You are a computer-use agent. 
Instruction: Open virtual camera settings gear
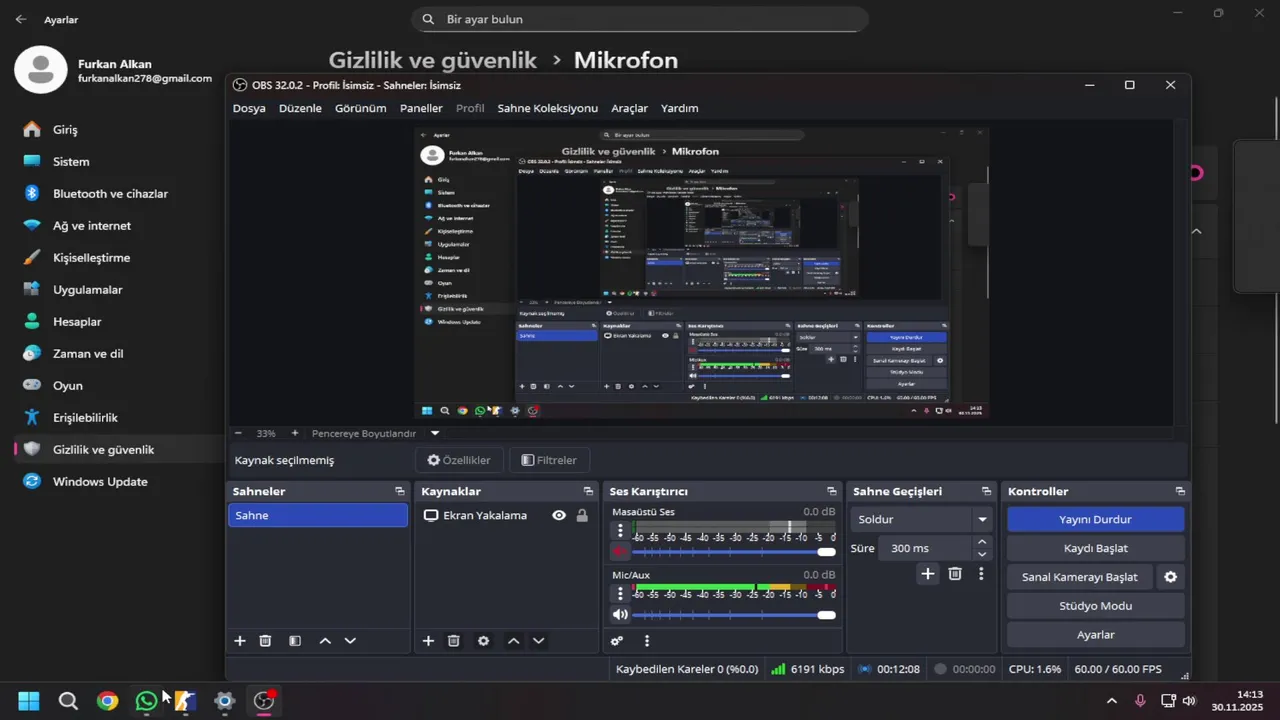point(1171,577)
